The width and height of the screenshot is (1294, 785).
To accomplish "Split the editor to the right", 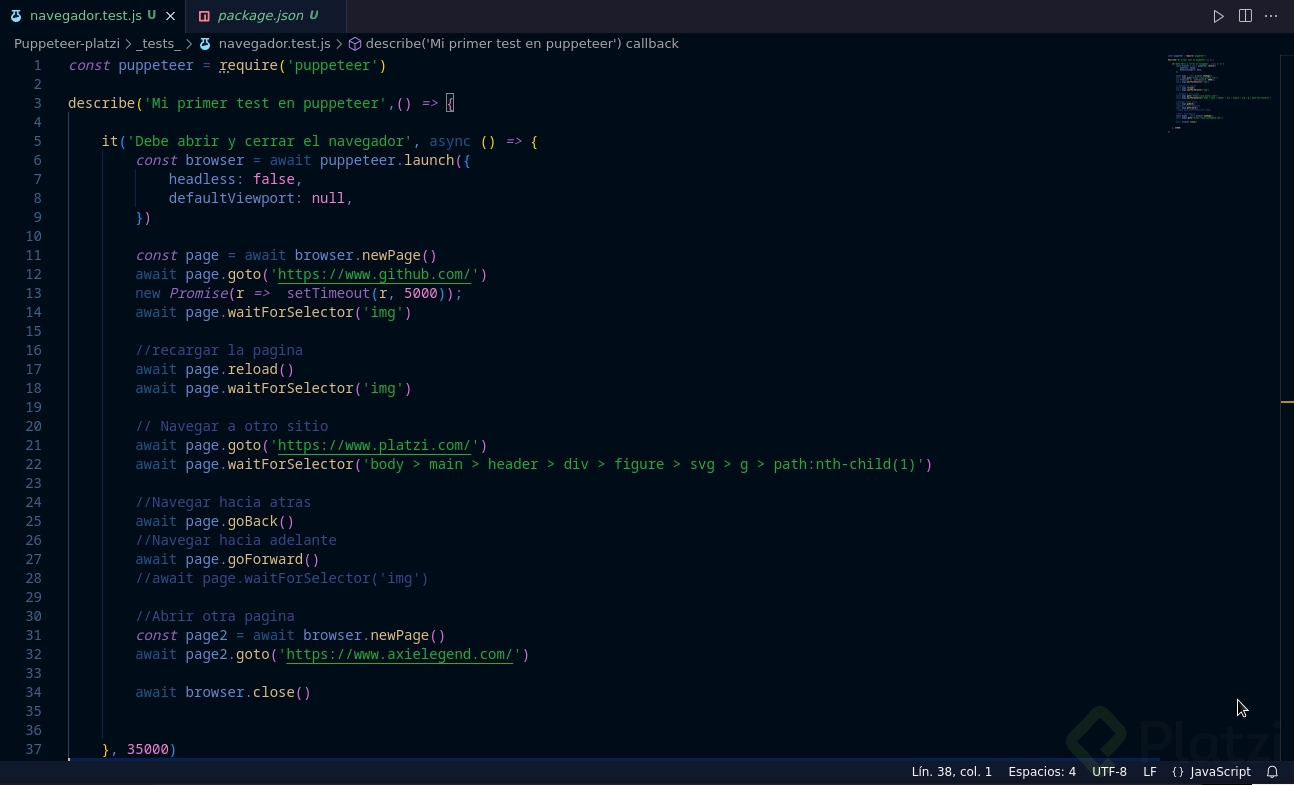I will tap(1245, 16).
